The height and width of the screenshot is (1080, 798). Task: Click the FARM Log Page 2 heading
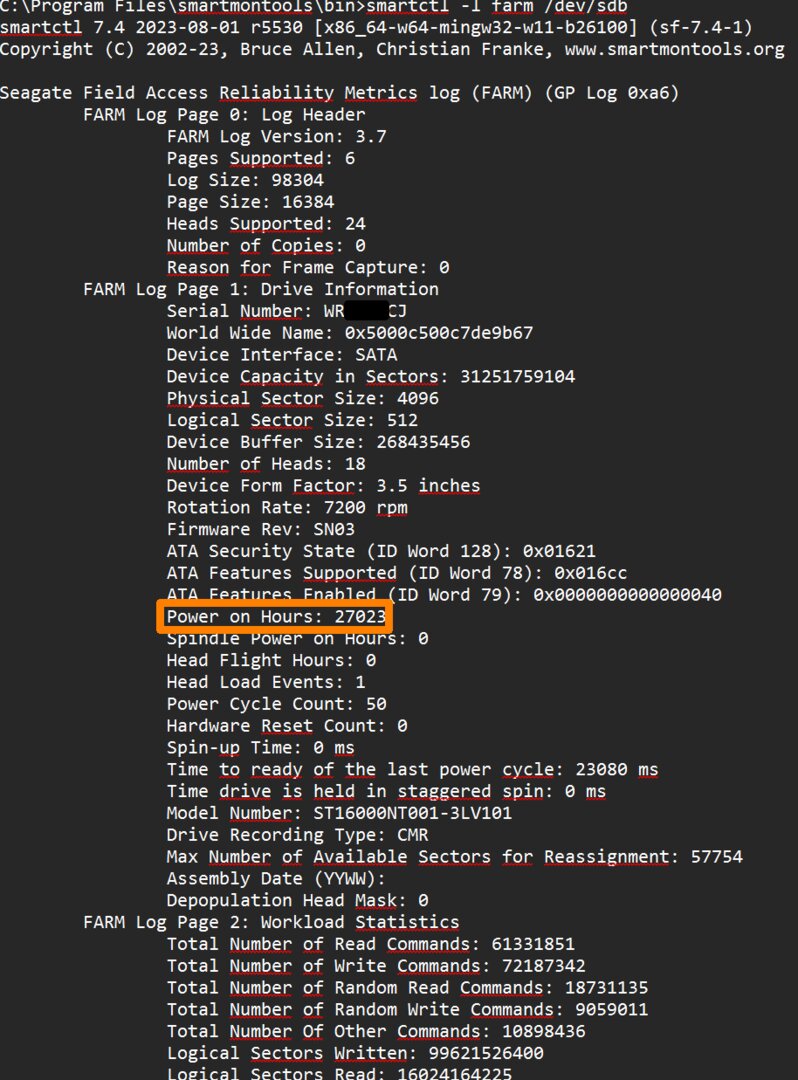click(x=270, y=922)
